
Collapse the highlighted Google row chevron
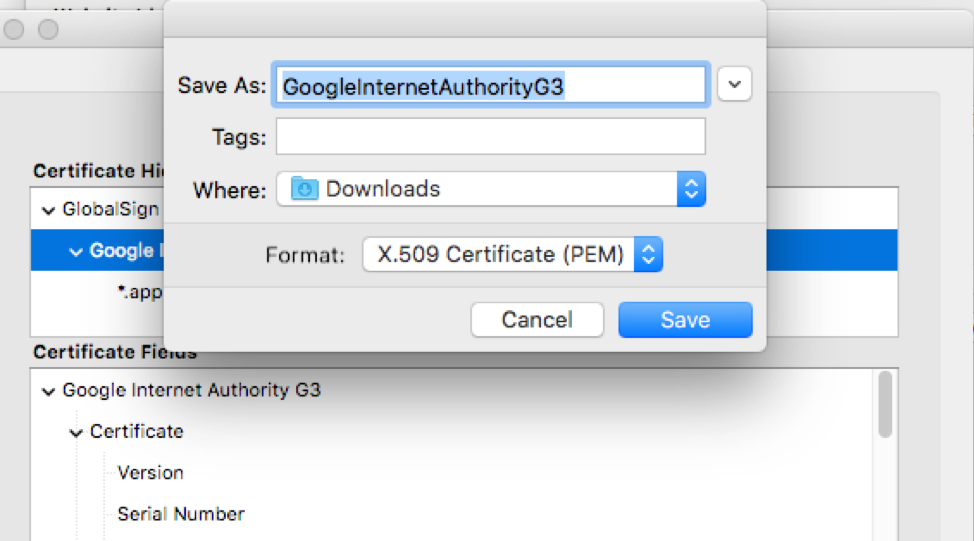76,251
